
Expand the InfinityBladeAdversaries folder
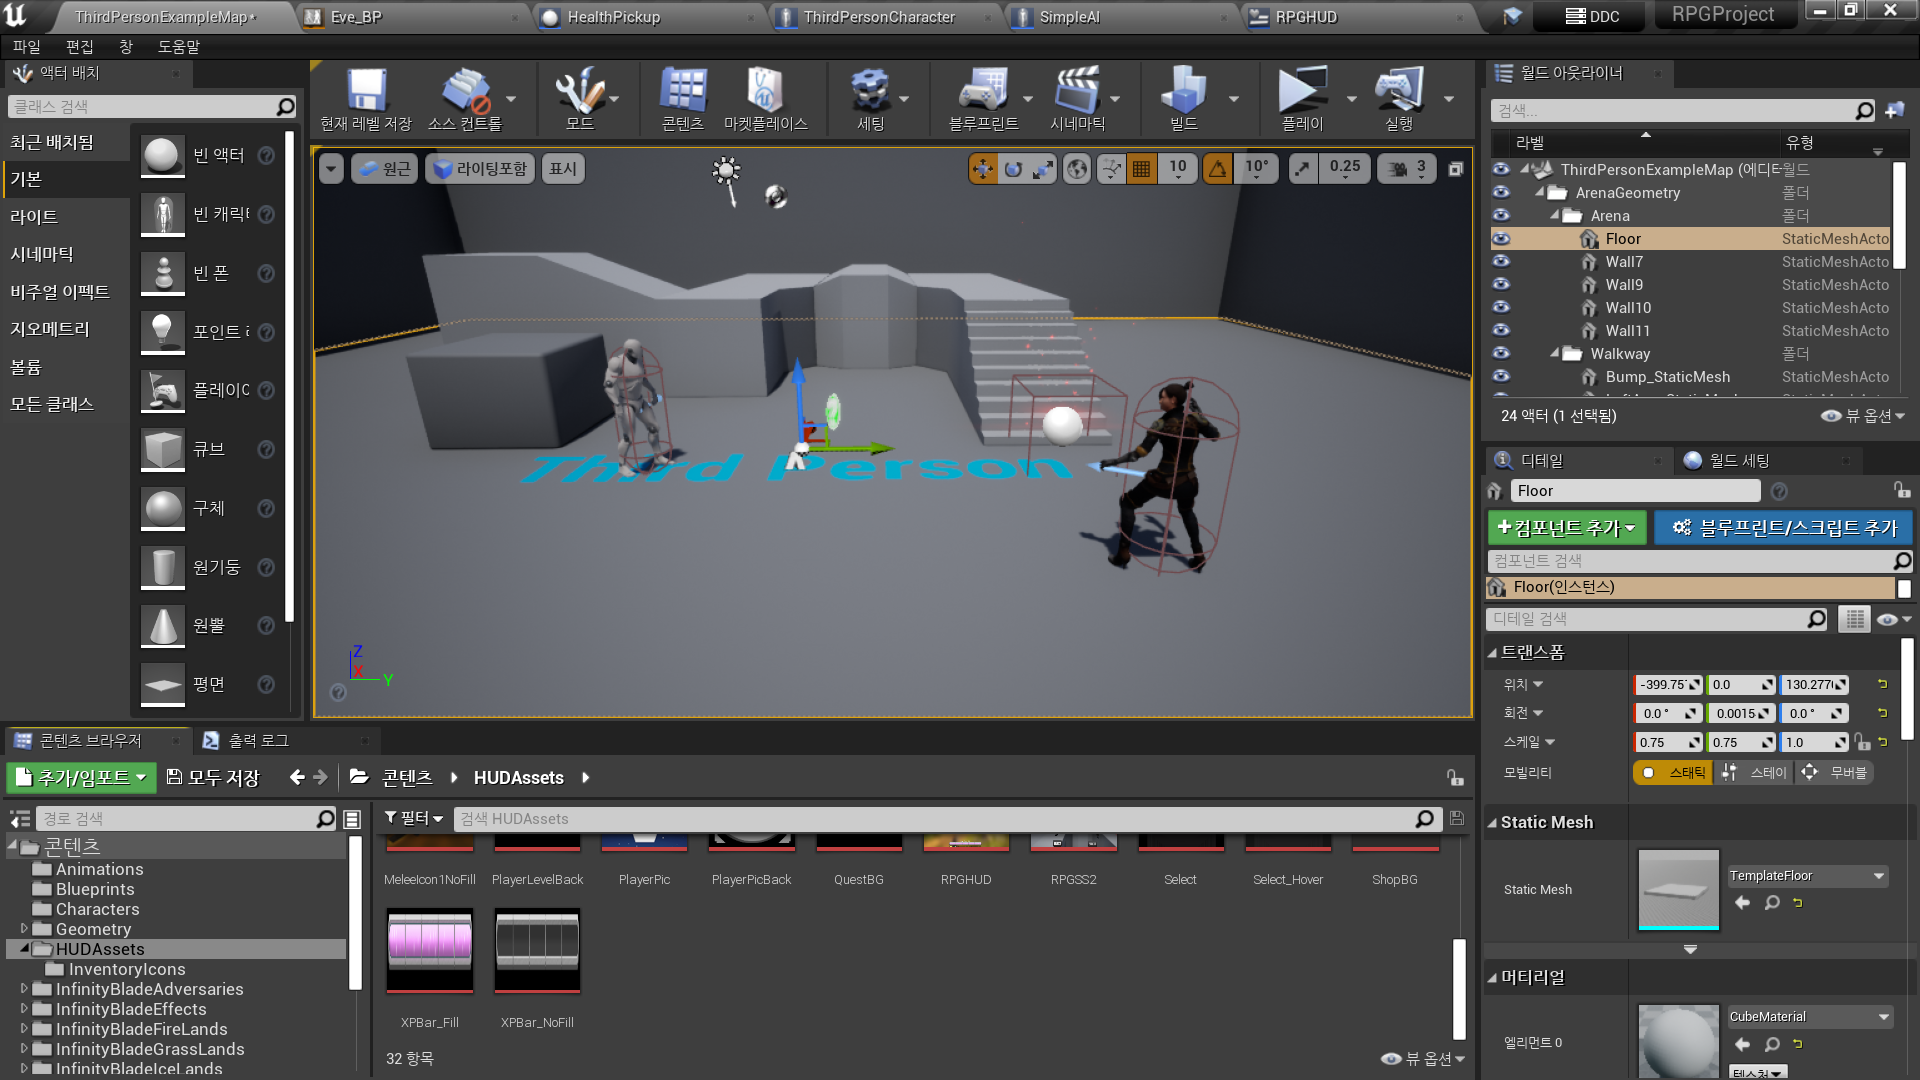click(x=24, y=989)
